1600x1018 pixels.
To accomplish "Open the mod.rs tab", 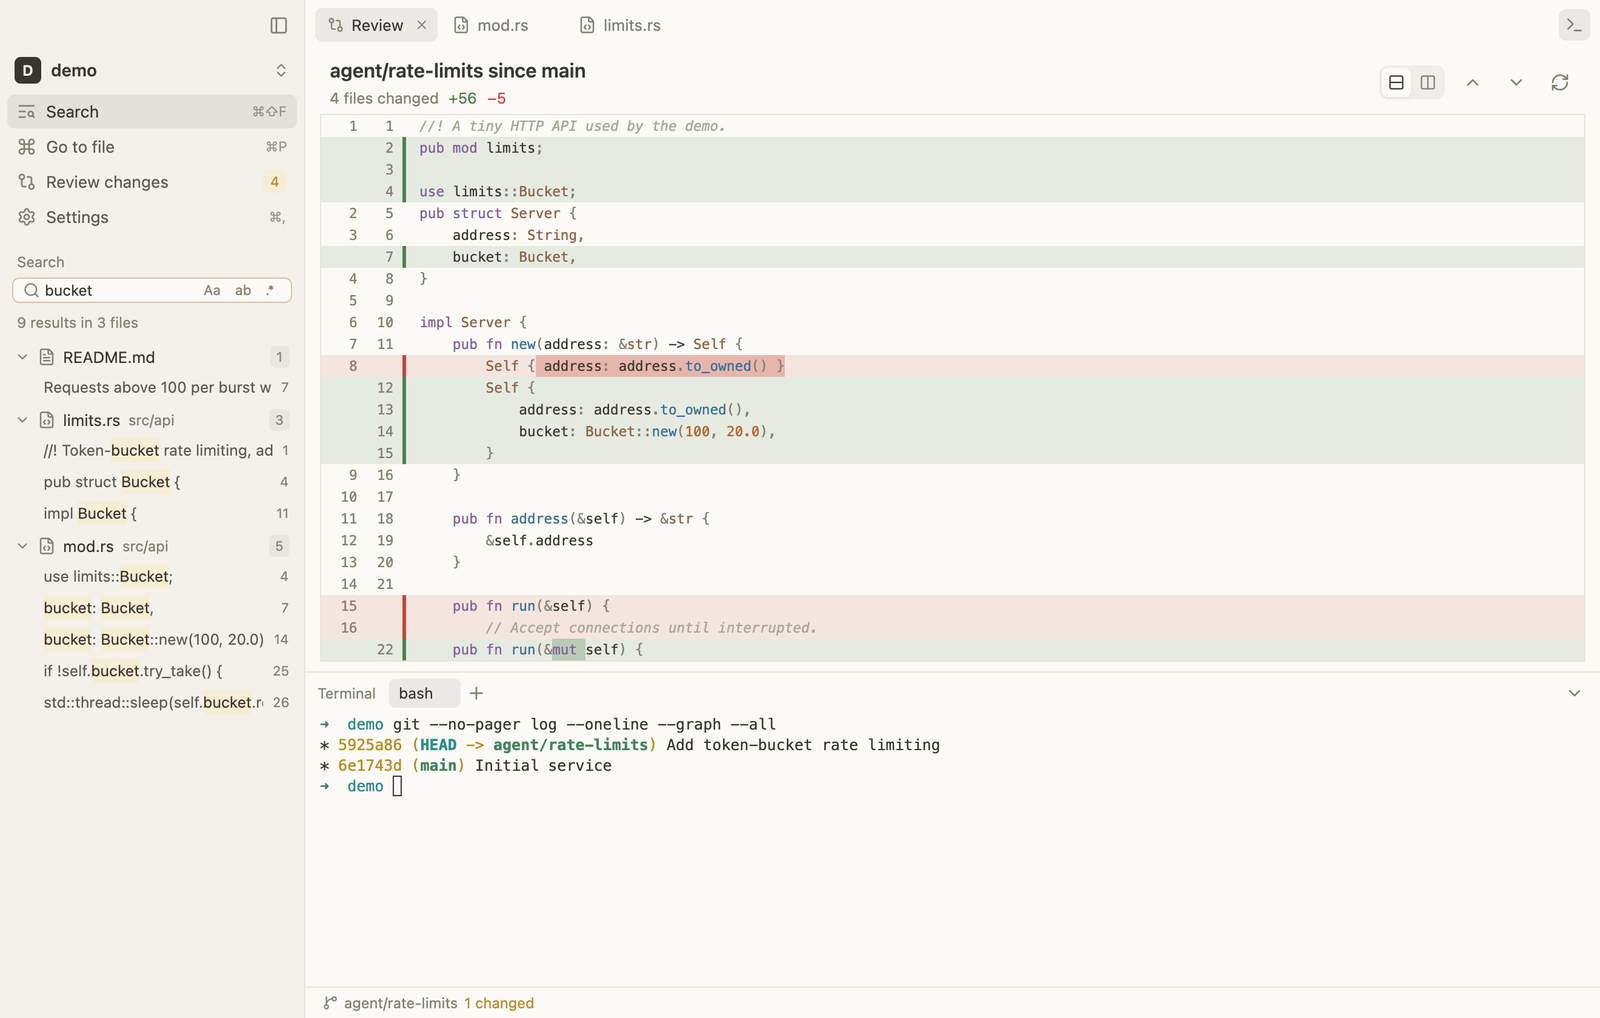I will [491, 25].
